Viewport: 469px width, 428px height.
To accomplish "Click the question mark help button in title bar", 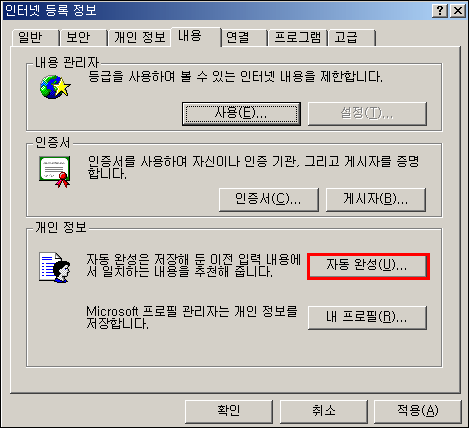I will tap(440, 11).
